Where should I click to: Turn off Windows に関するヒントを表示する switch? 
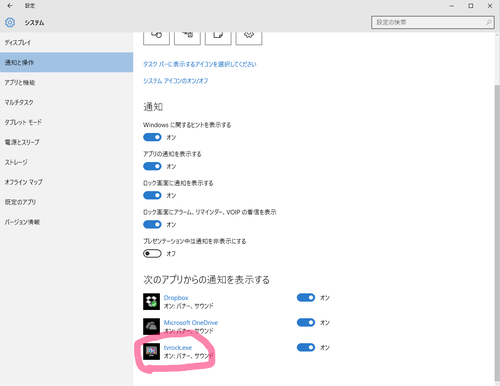(x=152, y=137)
